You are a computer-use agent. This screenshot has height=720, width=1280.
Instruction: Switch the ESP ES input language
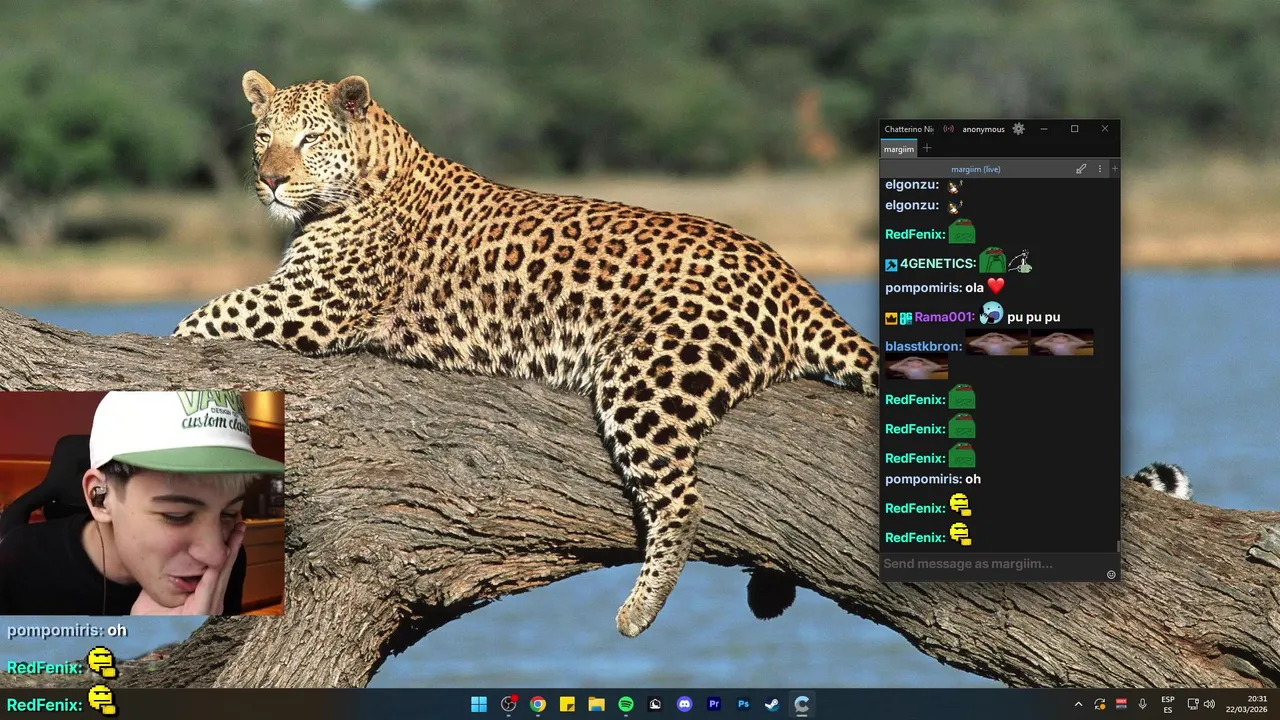[1168, 705]
